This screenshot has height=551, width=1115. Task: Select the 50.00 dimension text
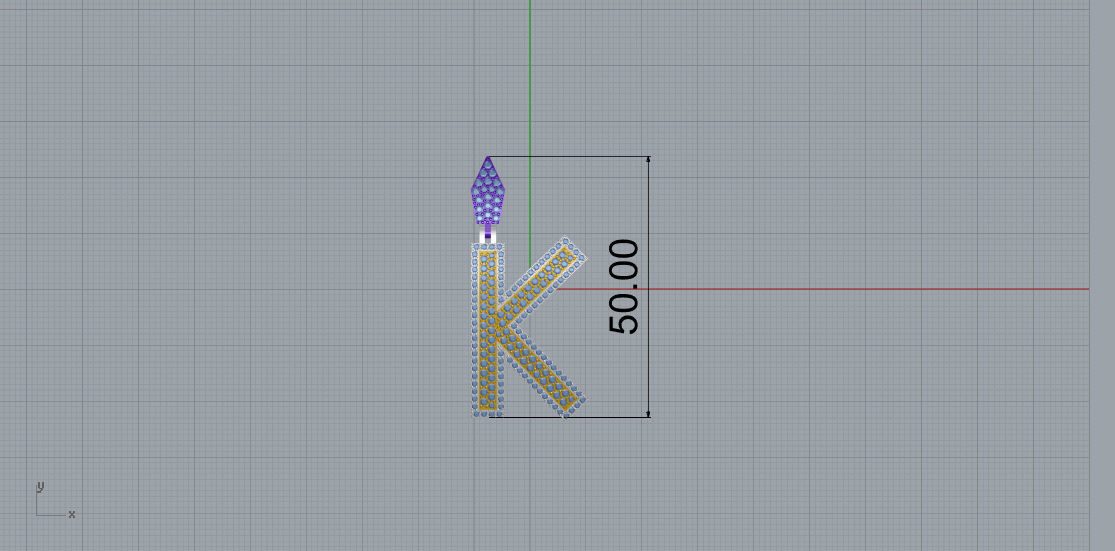click(624, 287)
